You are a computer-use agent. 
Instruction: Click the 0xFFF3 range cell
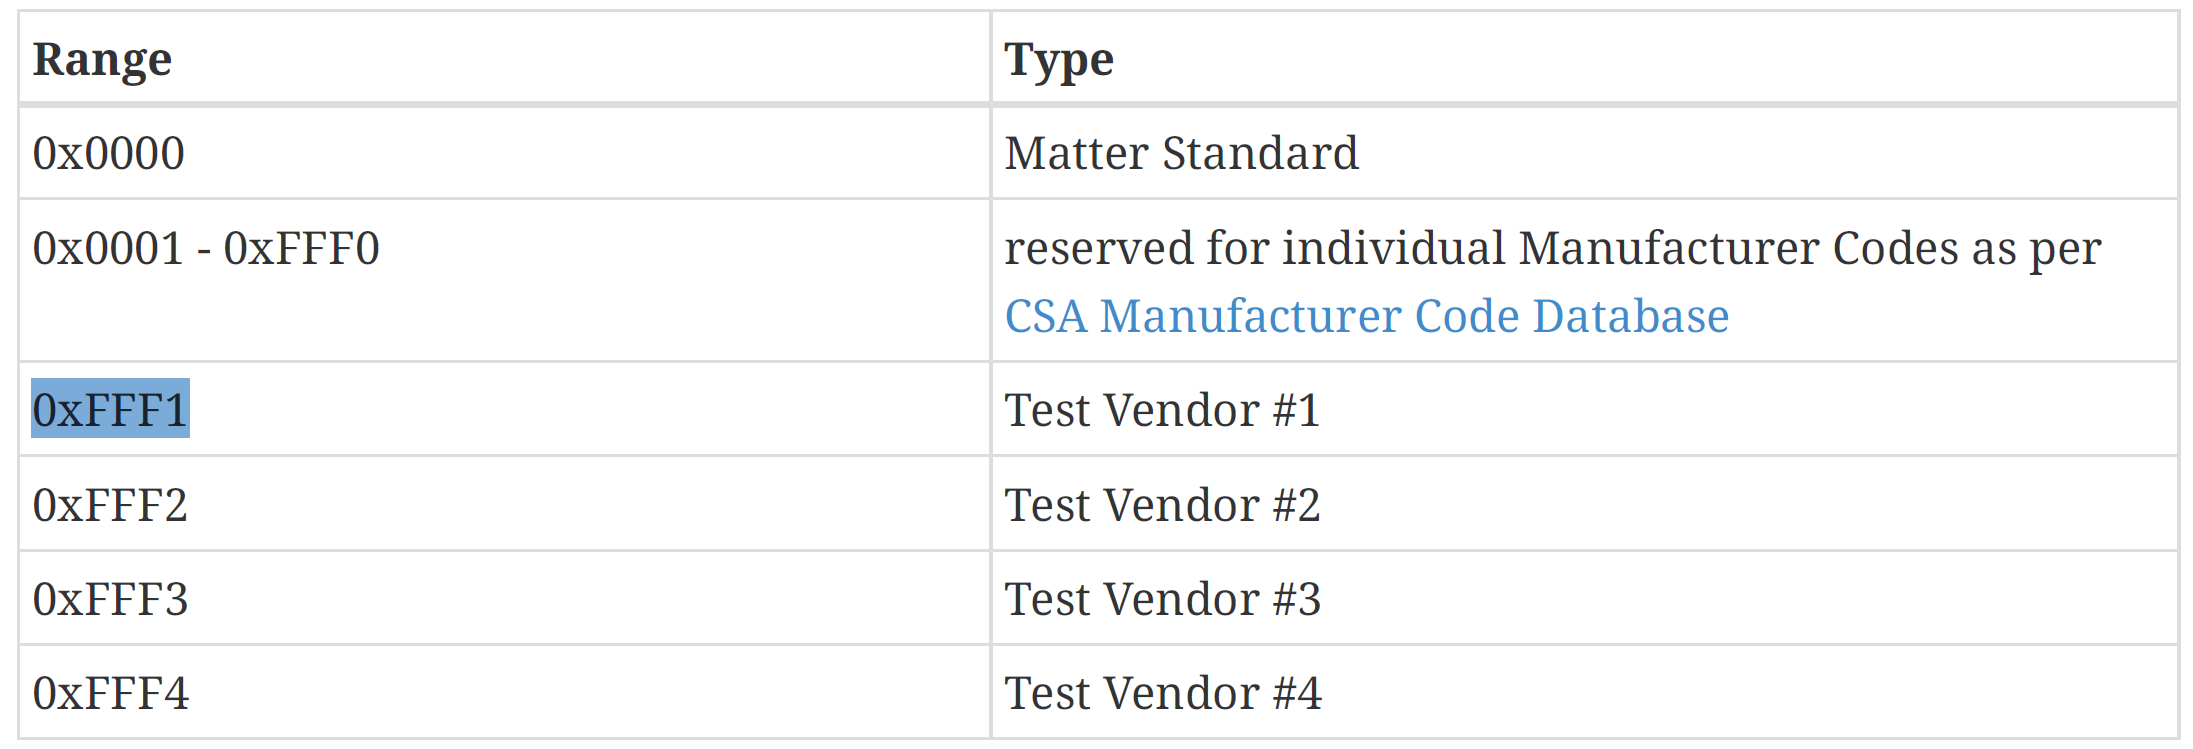tap(110, 599)
